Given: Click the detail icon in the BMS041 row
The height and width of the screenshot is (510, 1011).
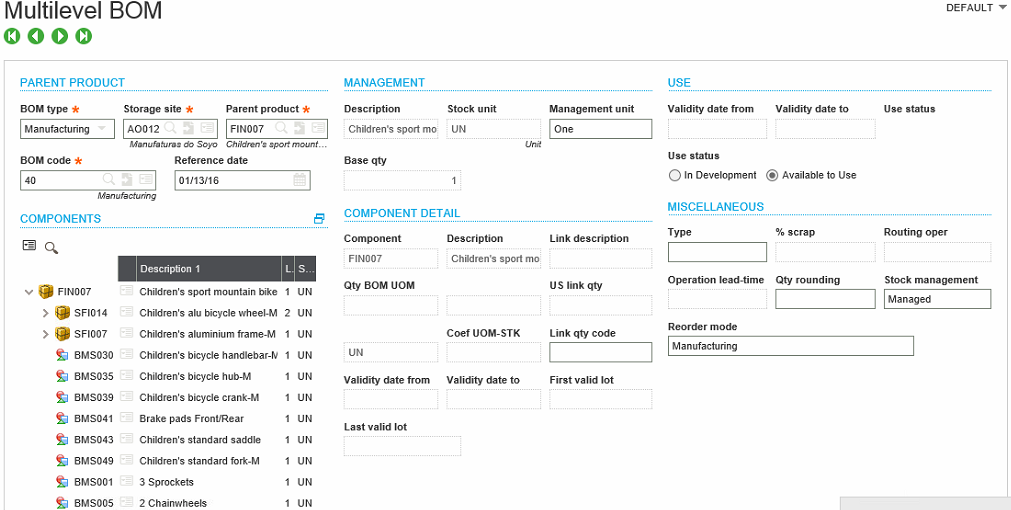Looking at the screenshot, I should tap(127, 418).
